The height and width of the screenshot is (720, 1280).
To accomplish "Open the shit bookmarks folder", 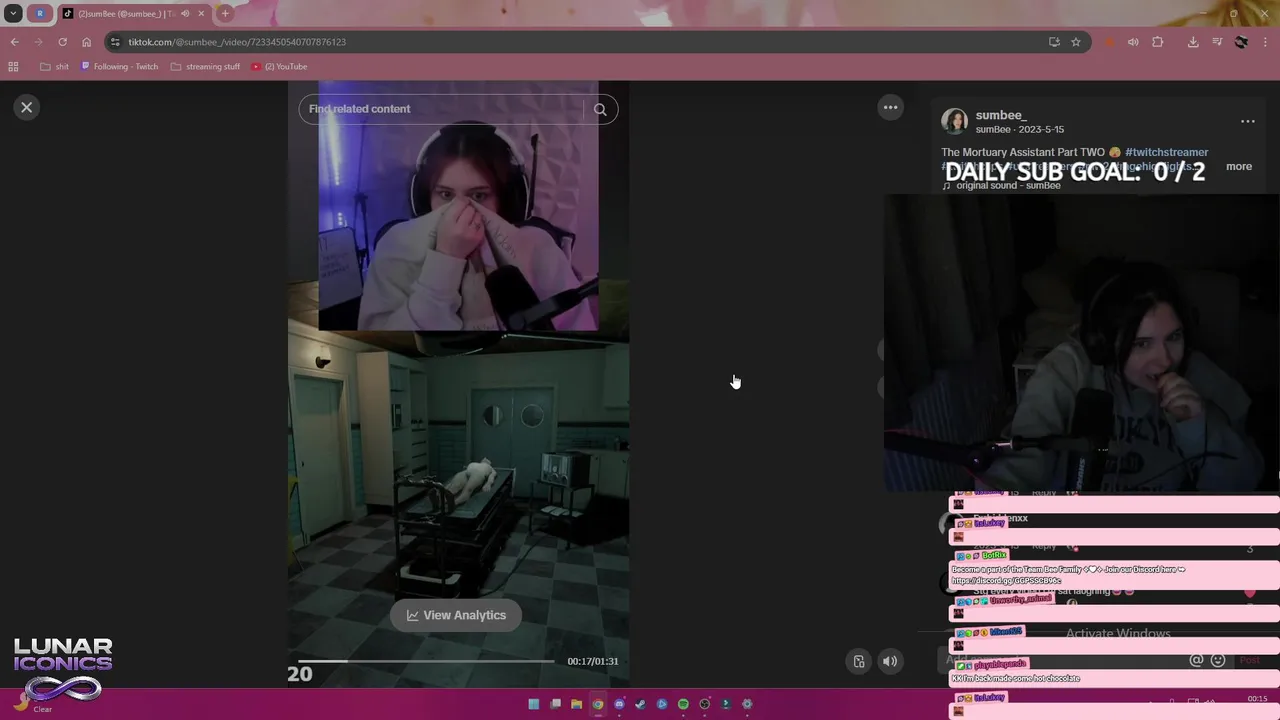I will [x=55, y=67].
